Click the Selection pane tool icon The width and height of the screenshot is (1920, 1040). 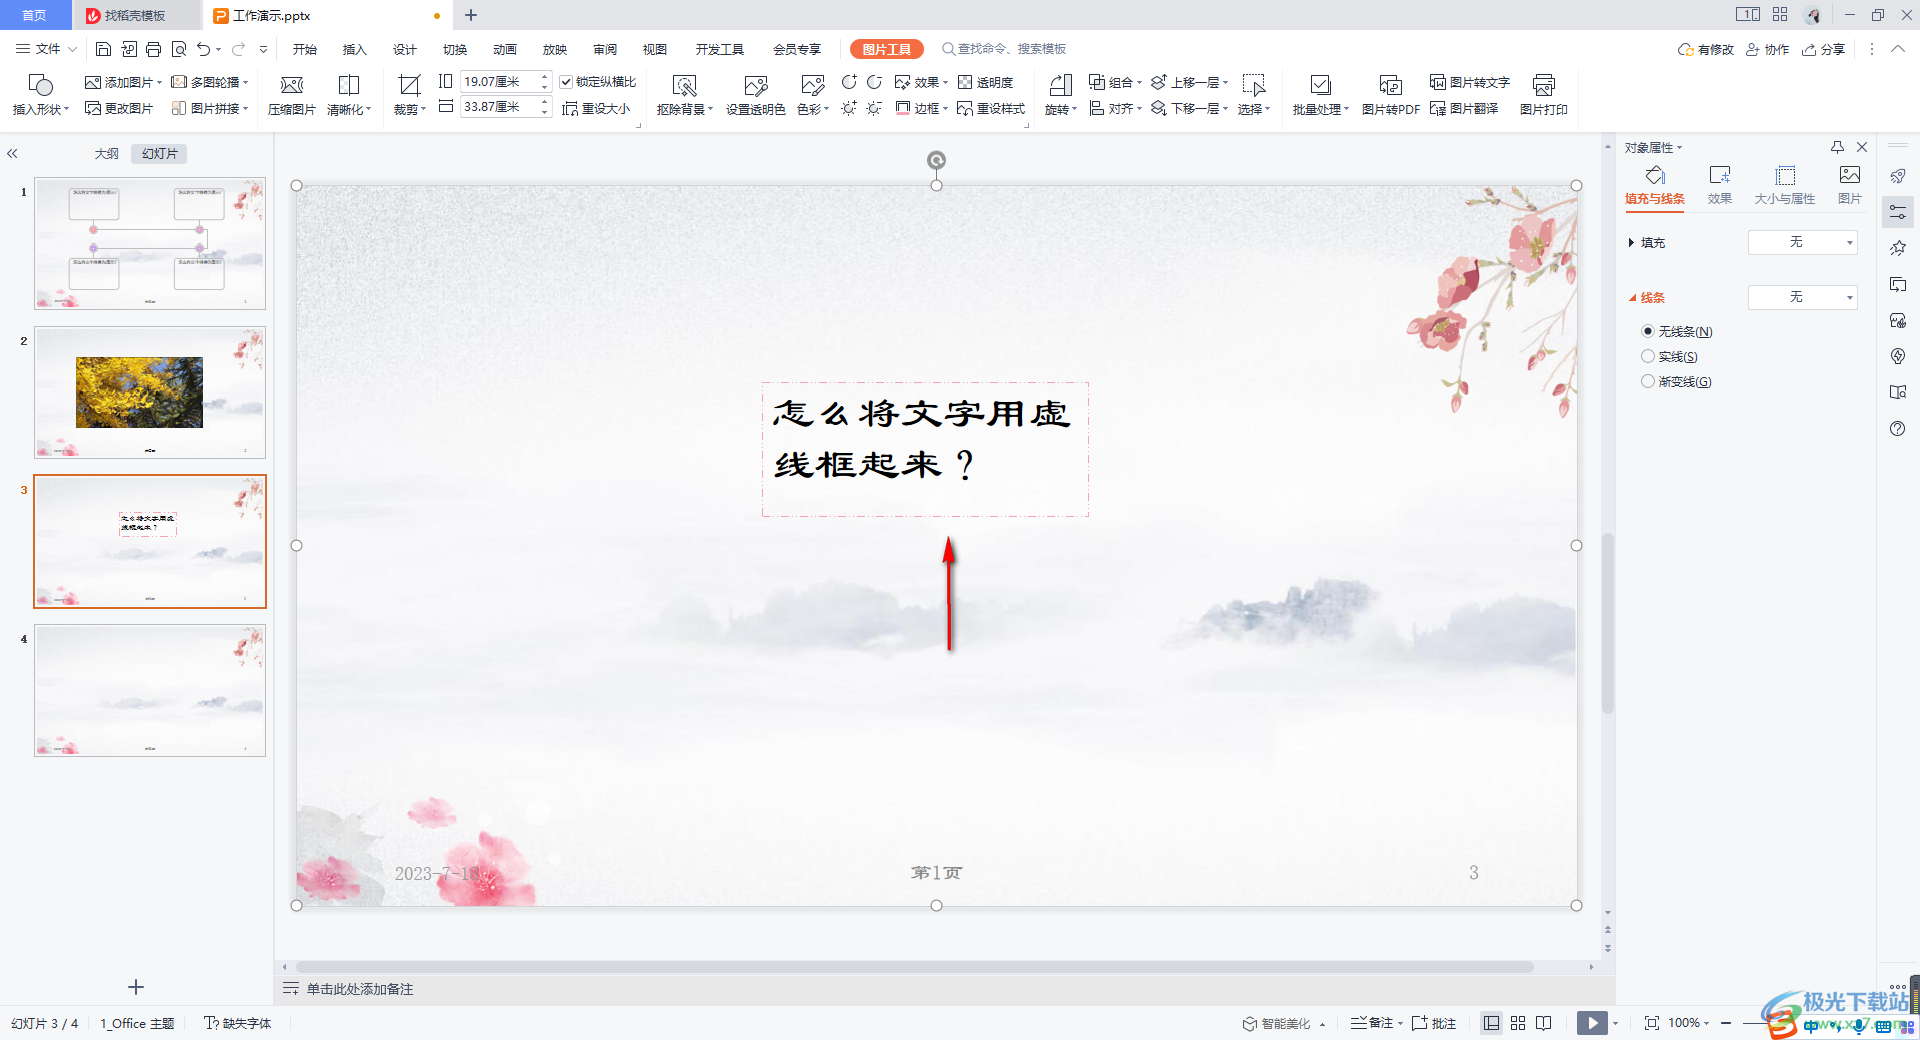click(1254, 95)
